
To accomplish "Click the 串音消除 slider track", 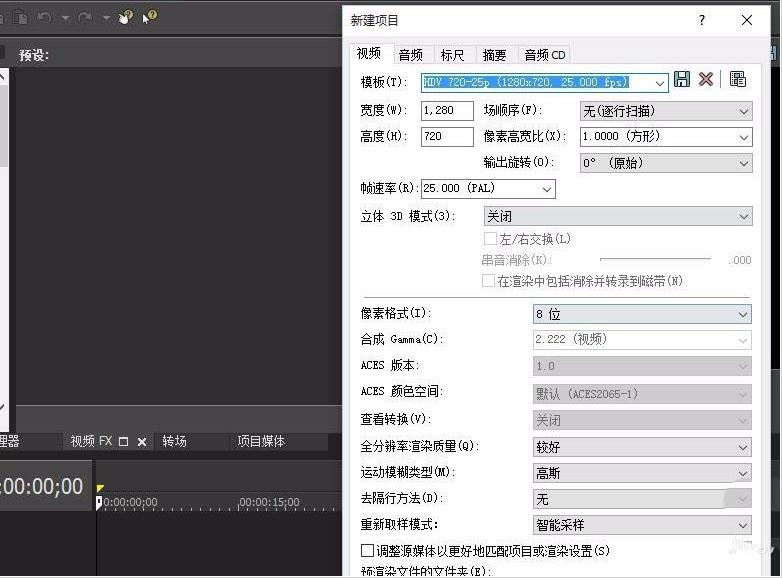I will click(x=655, y=259).
